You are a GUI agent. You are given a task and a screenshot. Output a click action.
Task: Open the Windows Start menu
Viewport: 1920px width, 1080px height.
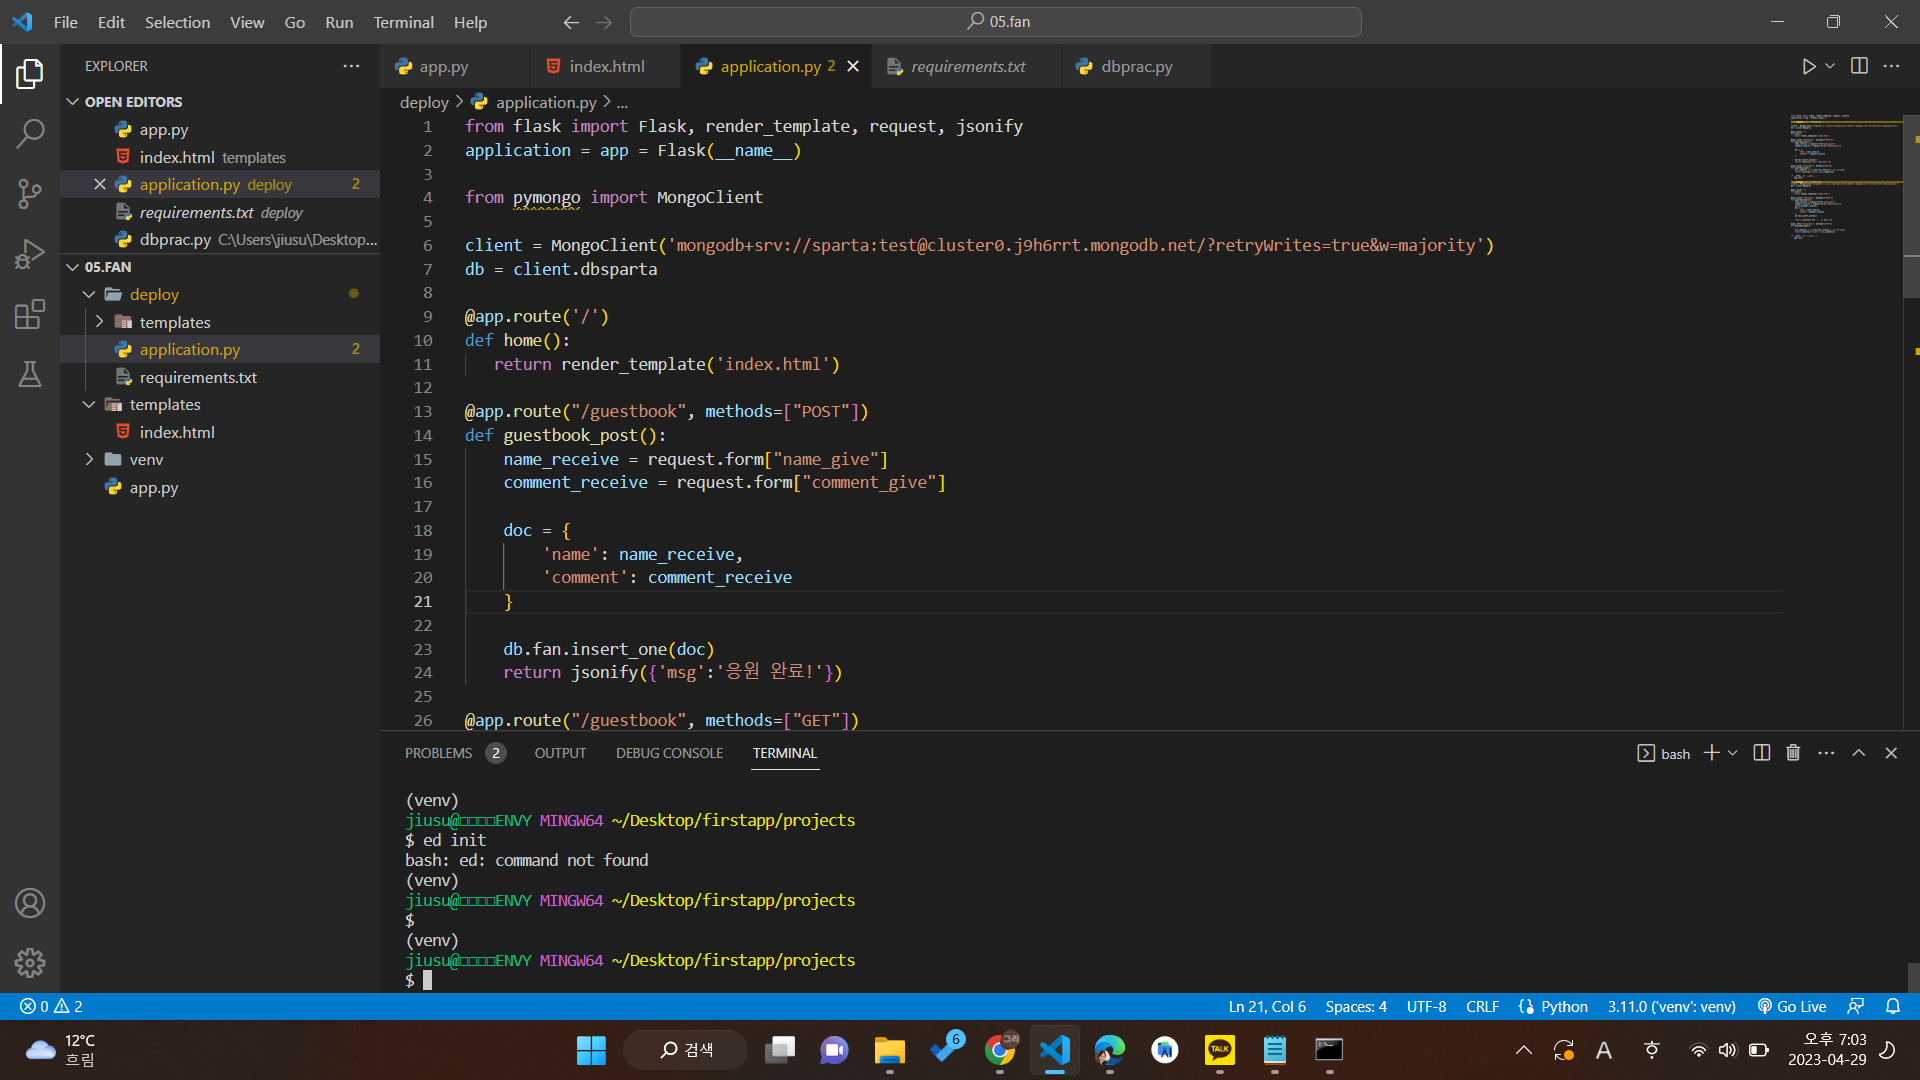[591, 1050]
